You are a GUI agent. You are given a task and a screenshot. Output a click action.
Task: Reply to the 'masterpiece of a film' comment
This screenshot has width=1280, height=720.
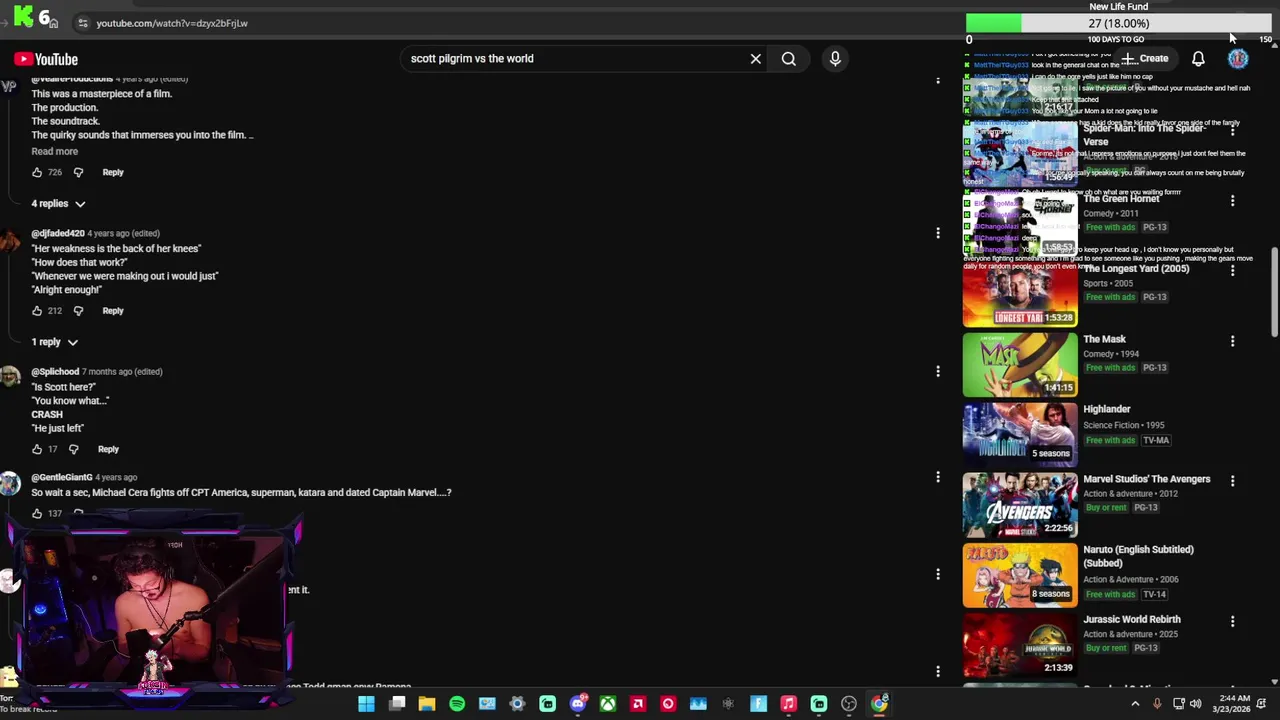pyautogui.click(x=113, y=172)
